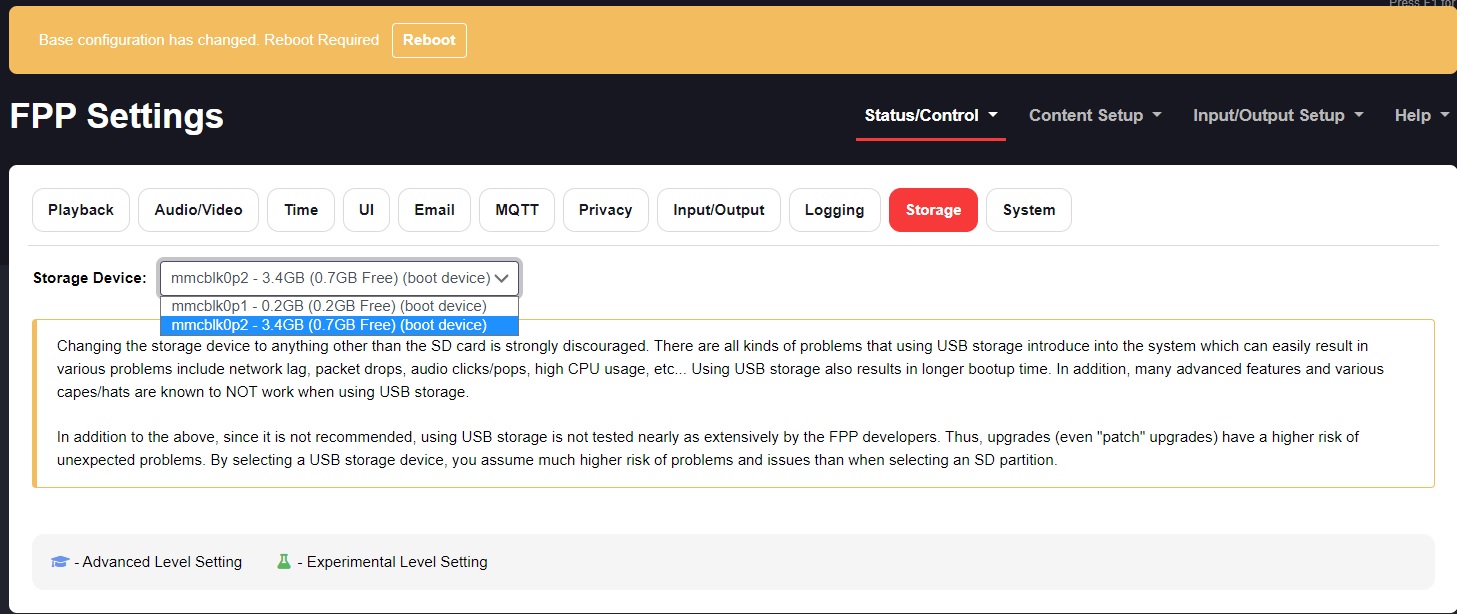Image resolution: width=1457 pixels, height=614 pixels.
Task: Click the Advanced Level Setting graduation cap icon
Action: coord(59,561)
